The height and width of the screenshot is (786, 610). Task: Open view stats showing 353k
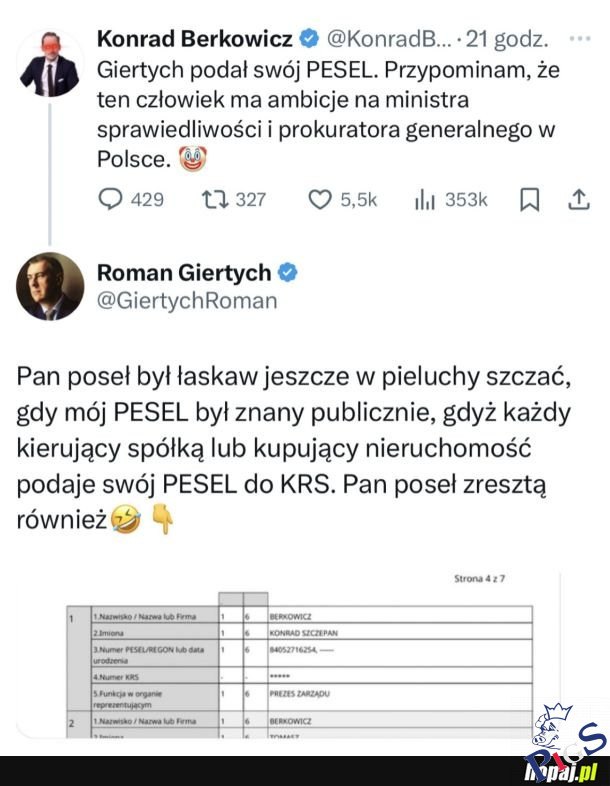coord(423,200)
